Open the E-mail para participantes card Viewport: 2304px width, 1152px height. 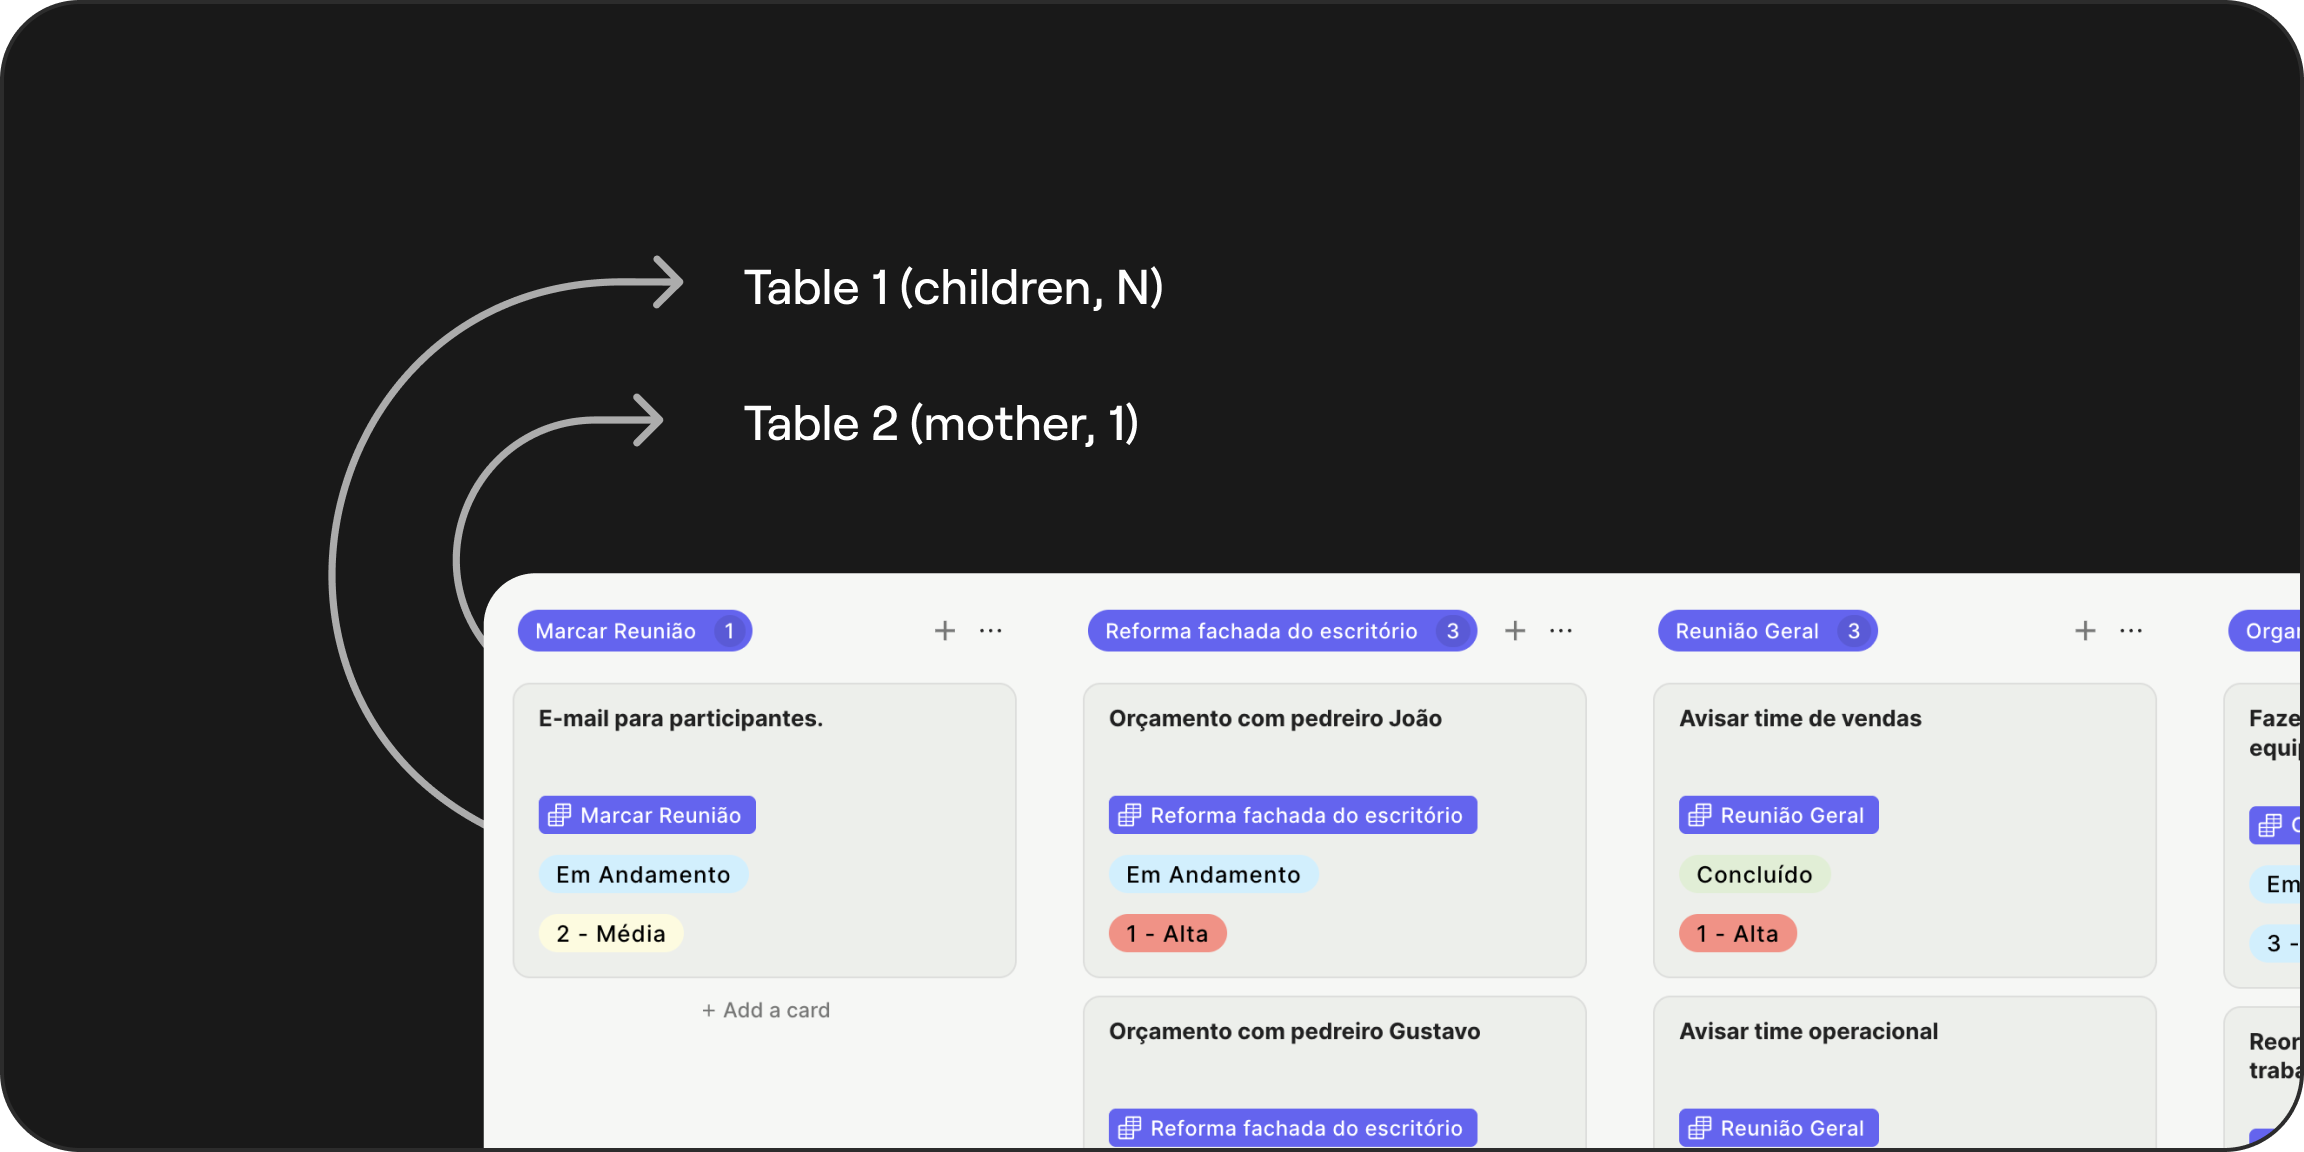(x=679, y=718)
